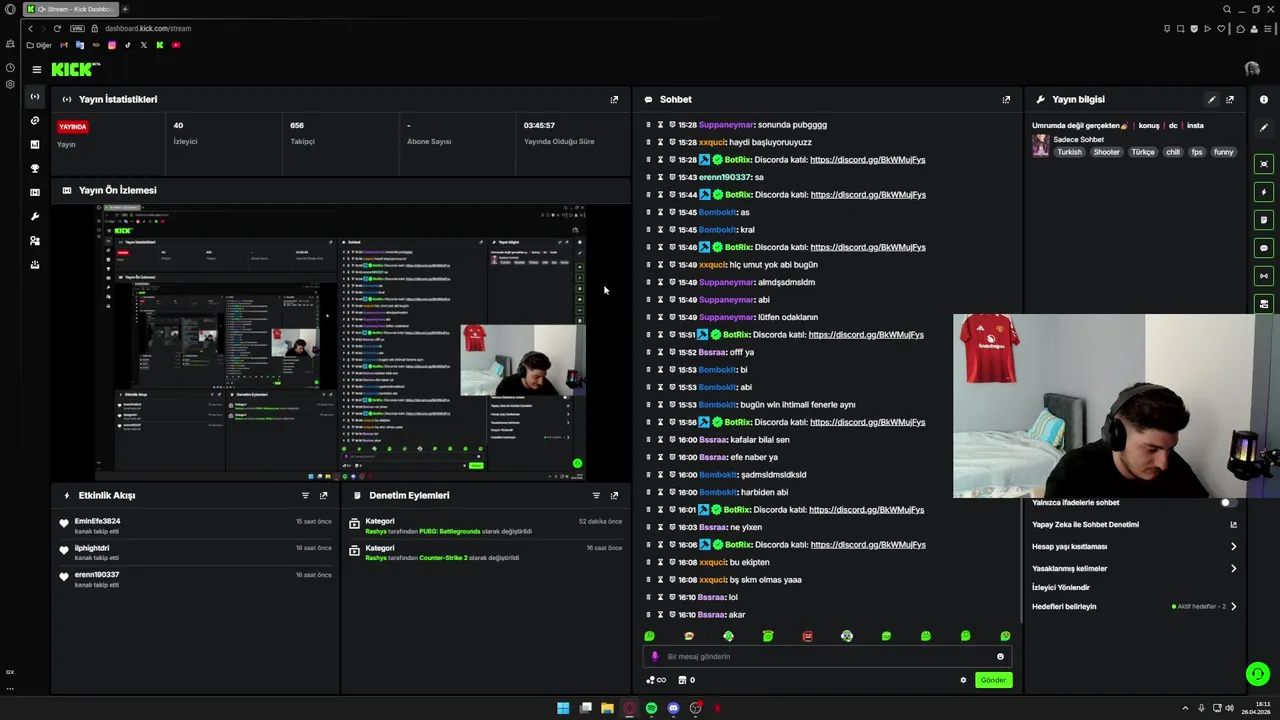The width and height of the screenshot is (1280, 720).
Task: Open the wrench settings icon in sidebar
Action: [x=35, y=216]
